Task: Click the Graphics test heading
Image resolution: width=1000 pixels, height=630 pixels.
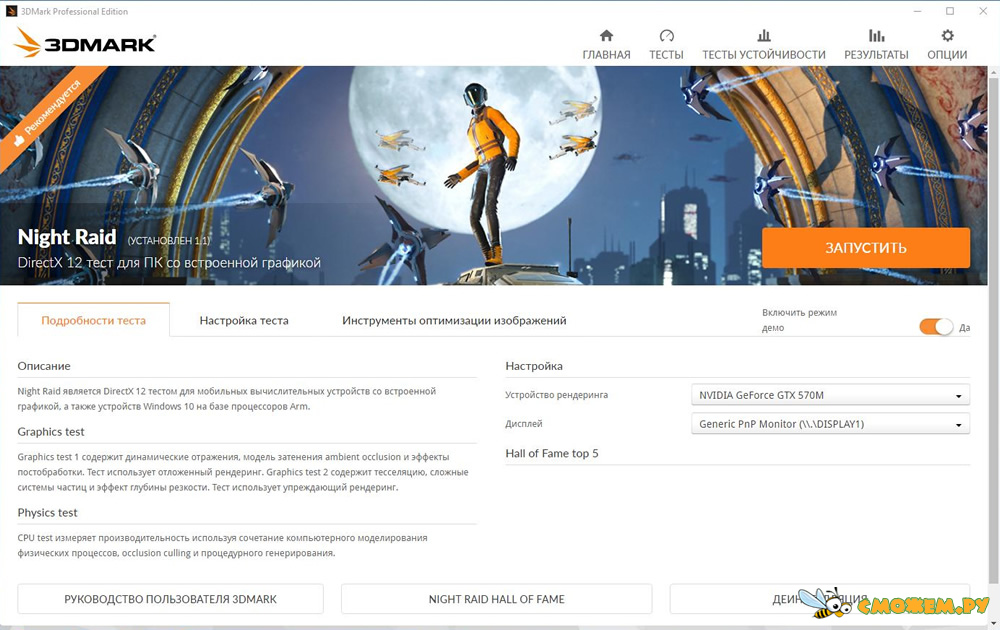Action: pyautogui.click(x=51, y=432)
